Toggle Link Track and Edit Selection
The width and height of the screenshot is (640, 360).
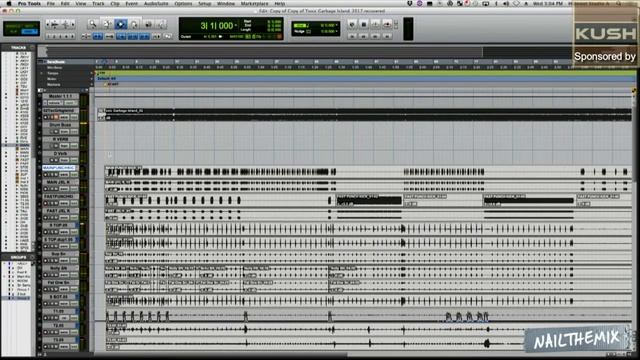pos(133,37)
